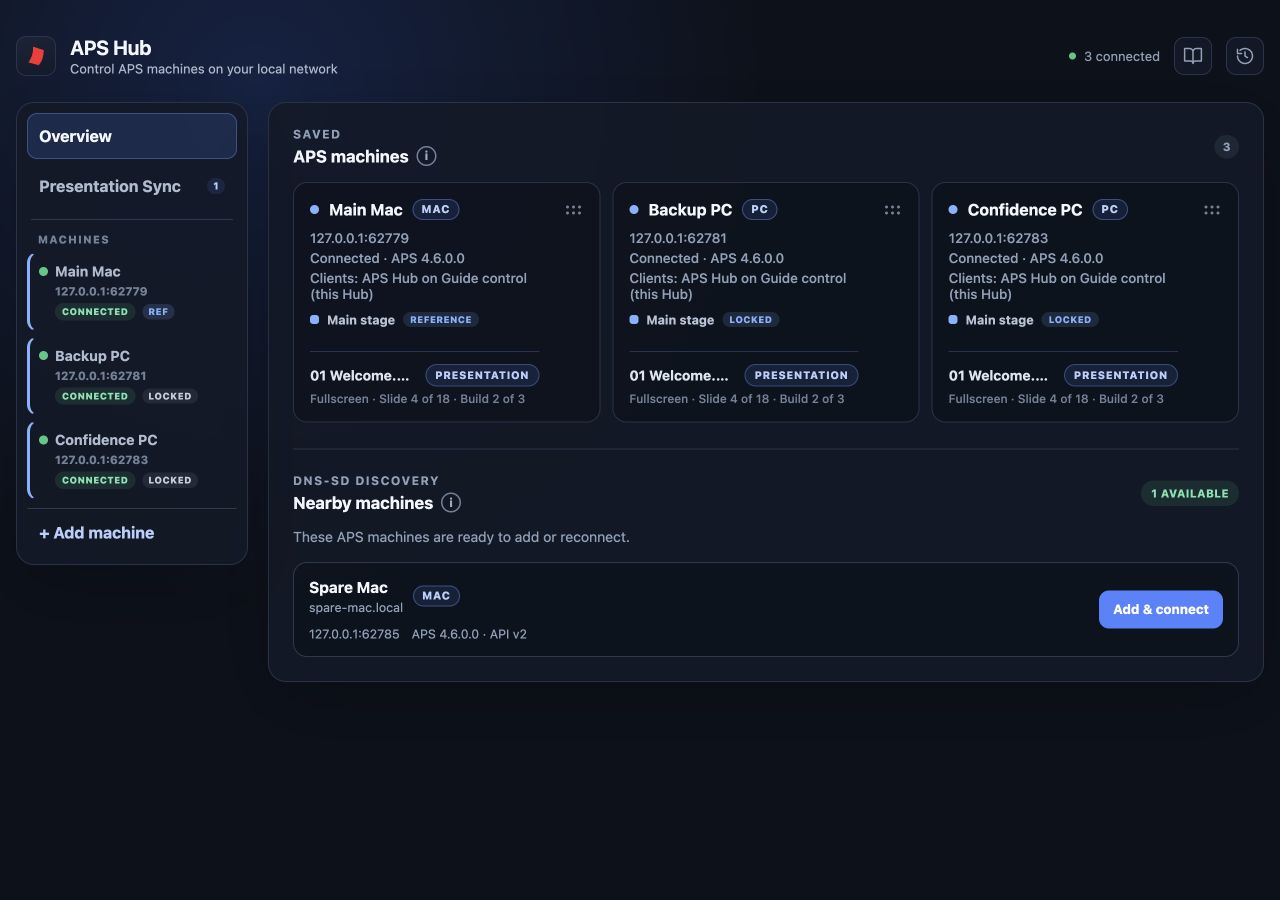Click the saved machines count badge 3
Screen dimensions: 1280x900
(1226, 147)
